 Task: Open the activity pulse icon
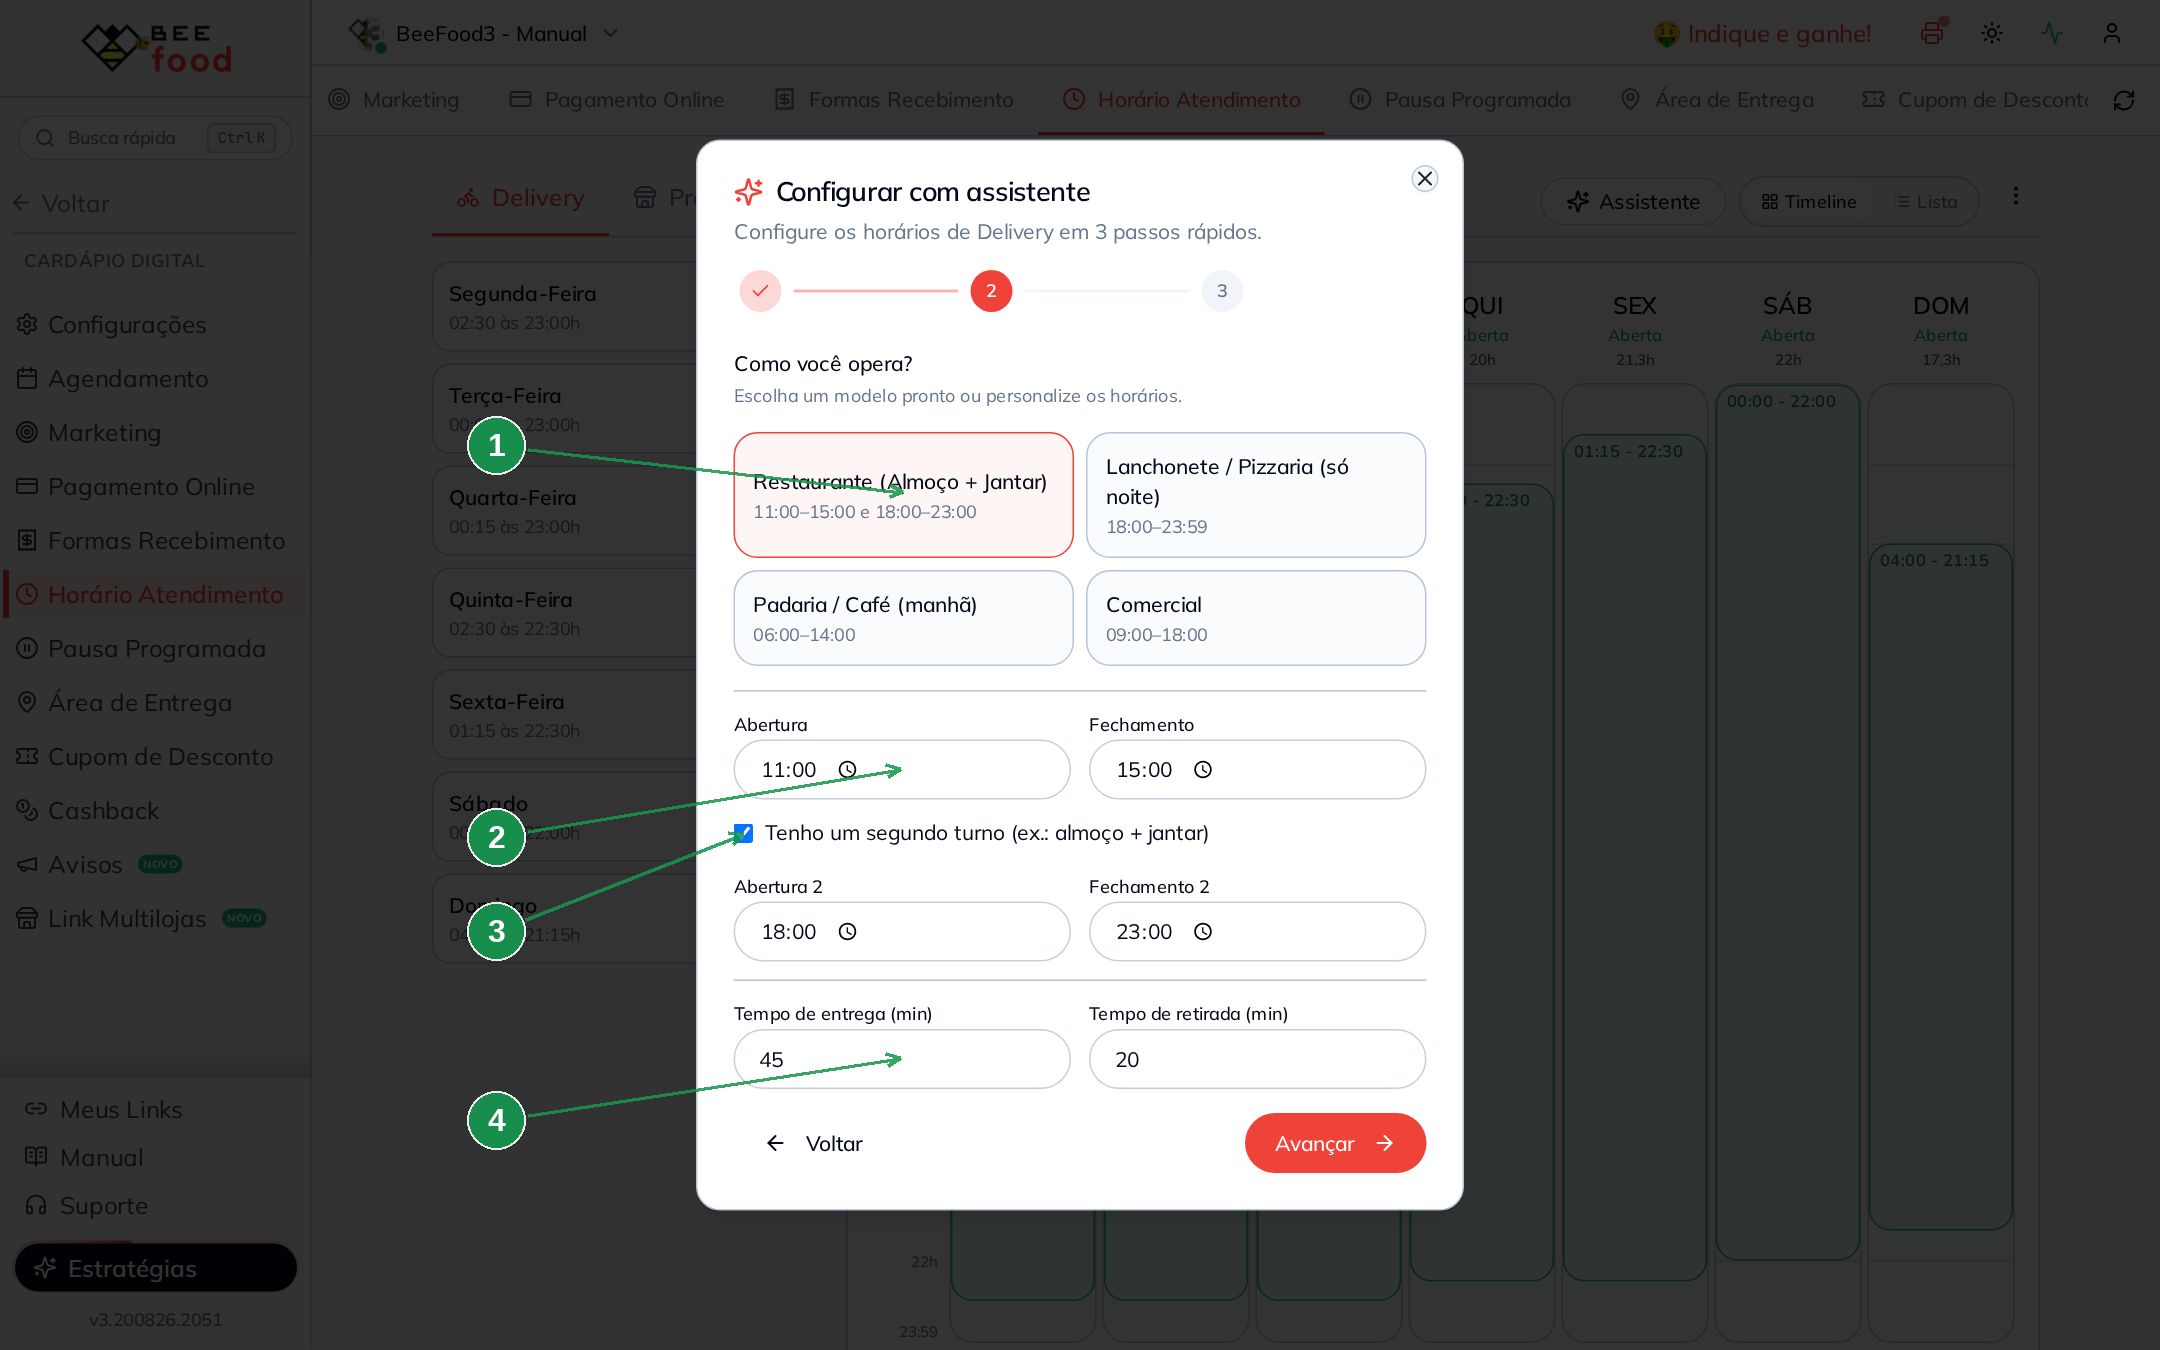point(2052,33)
